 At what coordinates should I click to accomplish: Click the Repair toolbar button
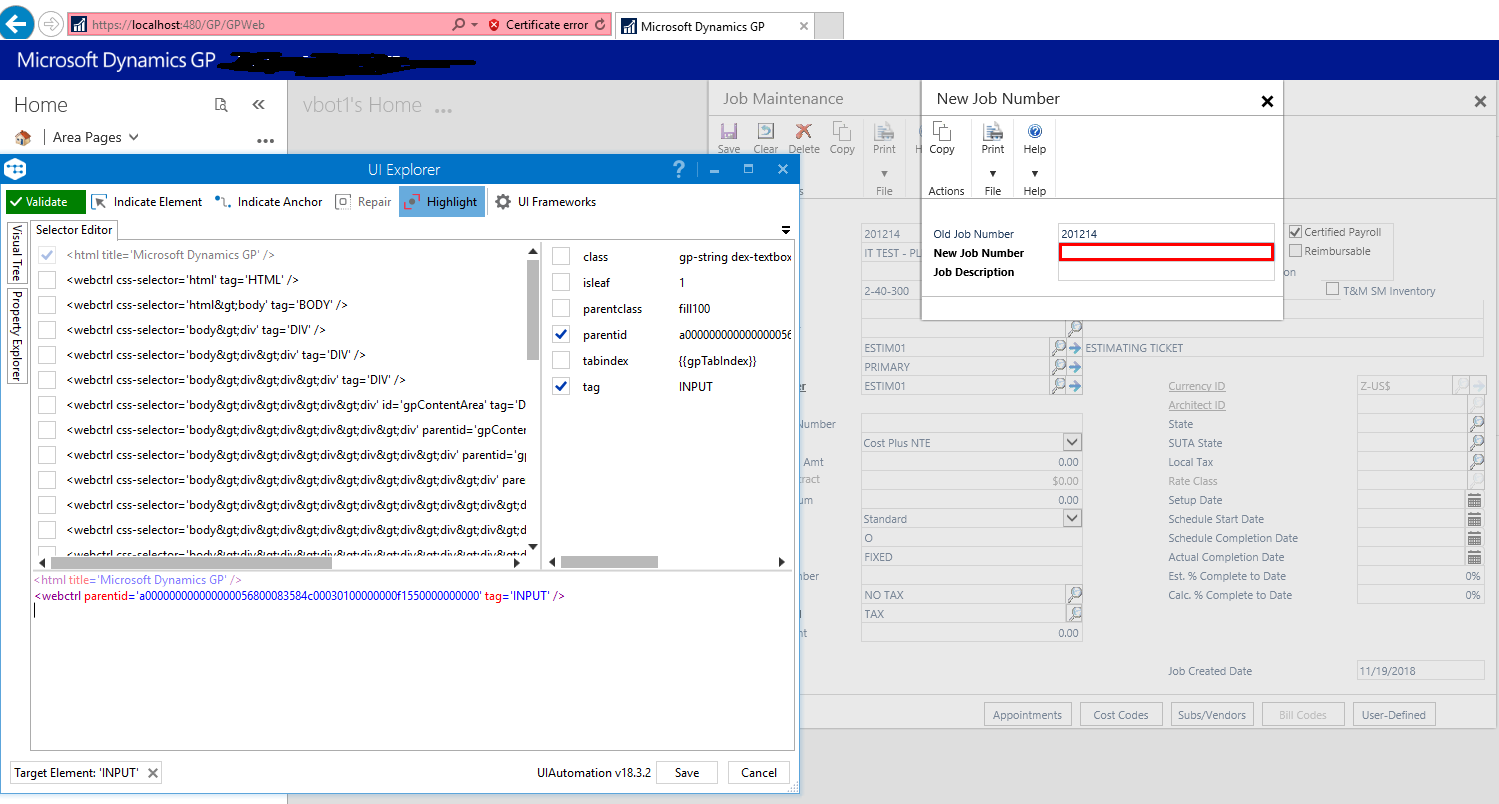click(363, 202)
